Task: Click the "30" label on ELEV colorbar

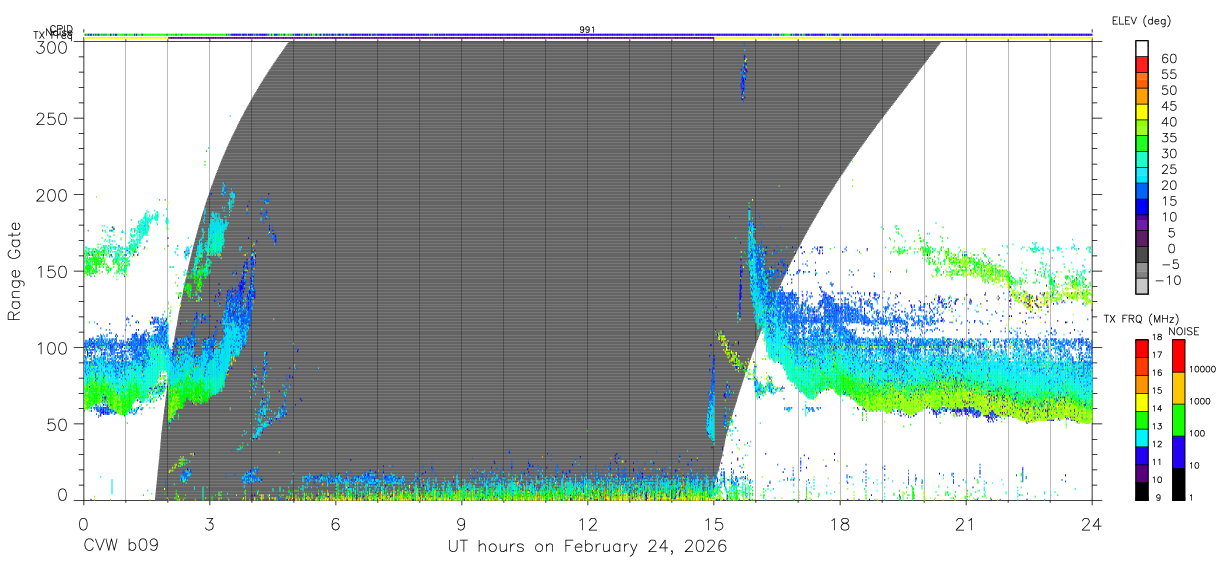Action: point(1168,153)
